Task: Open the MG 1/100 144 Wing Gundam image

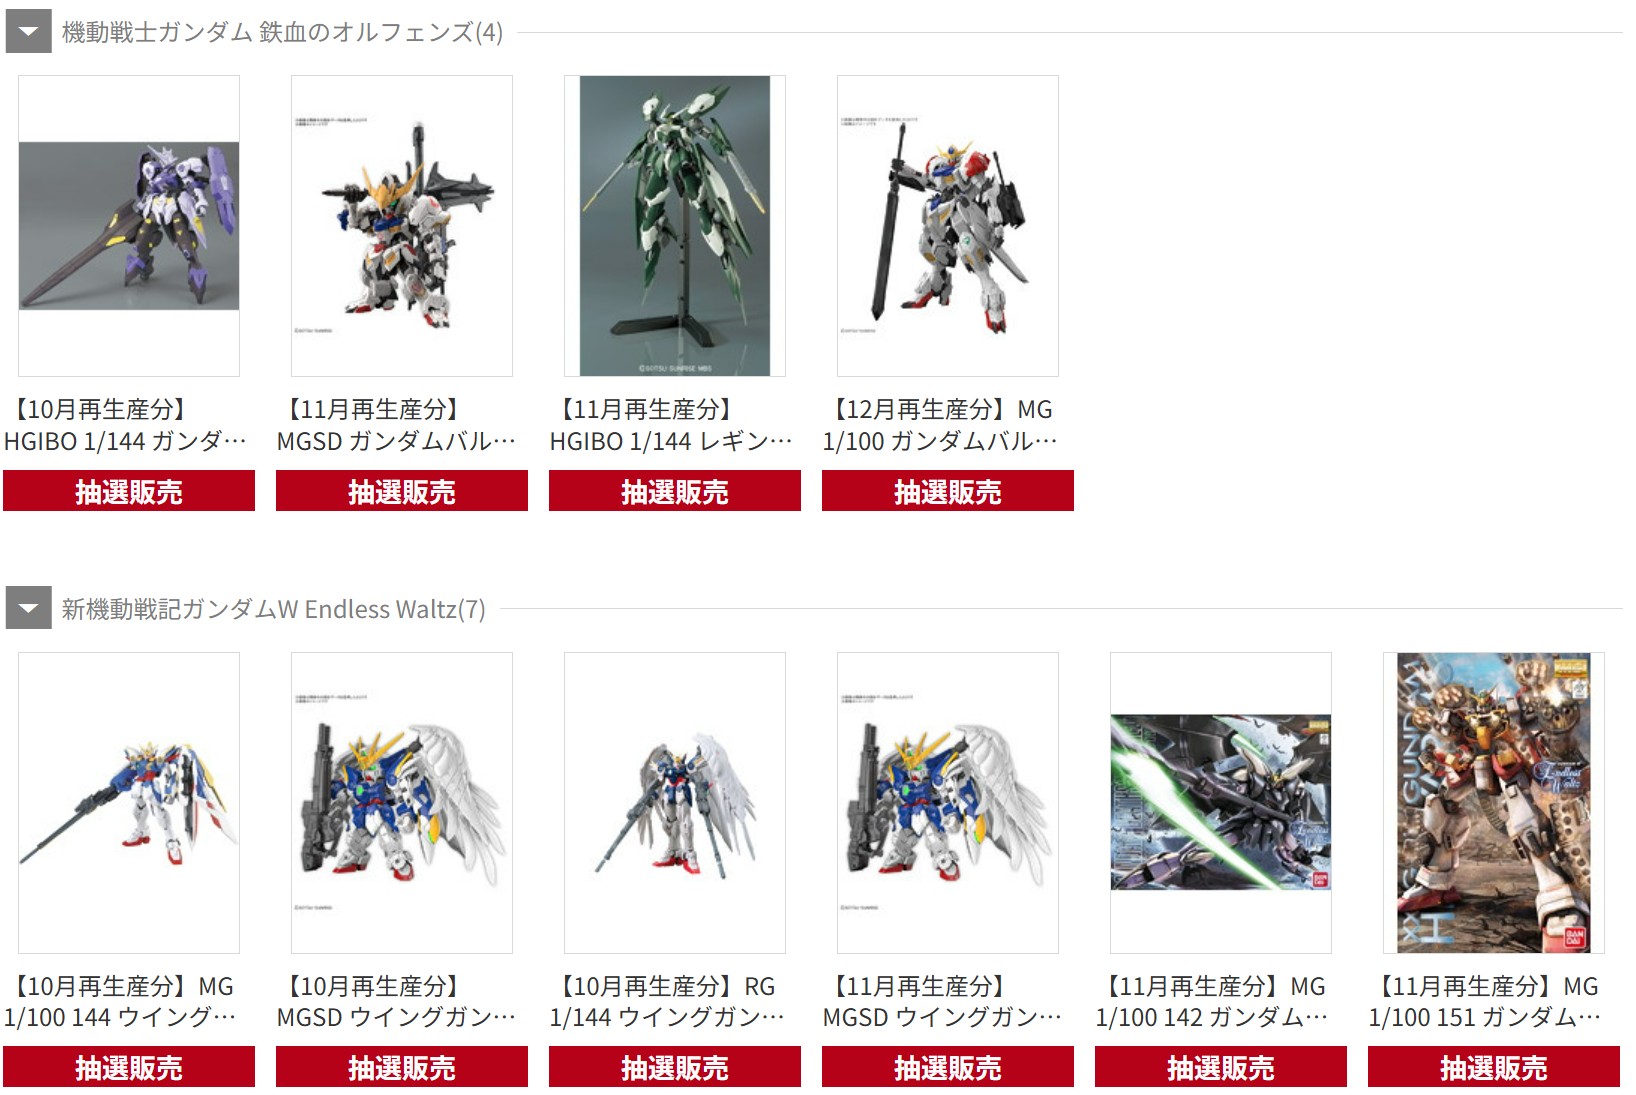Action: coord(129,803)
